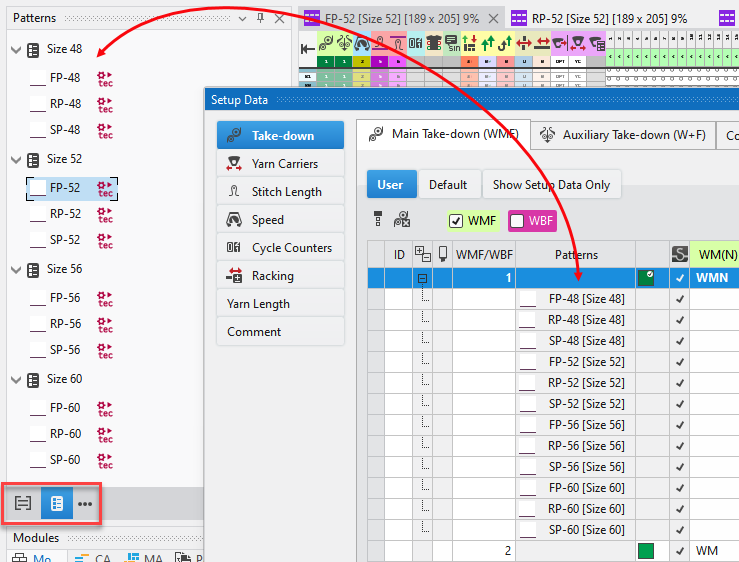Open the three-dots more options button
The image size is (739, 562).
tap(85, 504)
